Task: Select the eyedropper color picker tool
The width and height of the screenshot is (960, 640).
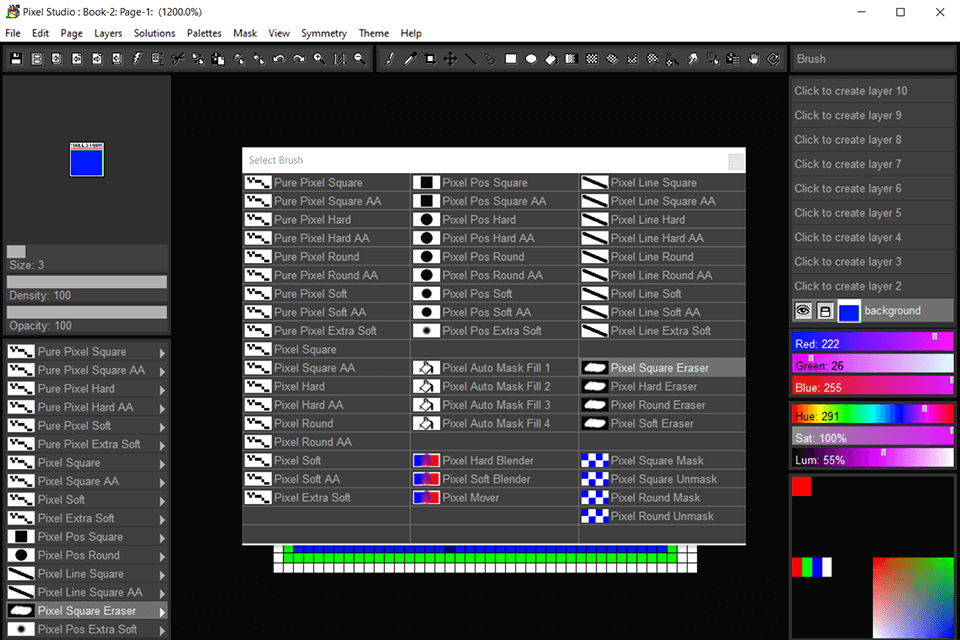Action: coord(410,59)
